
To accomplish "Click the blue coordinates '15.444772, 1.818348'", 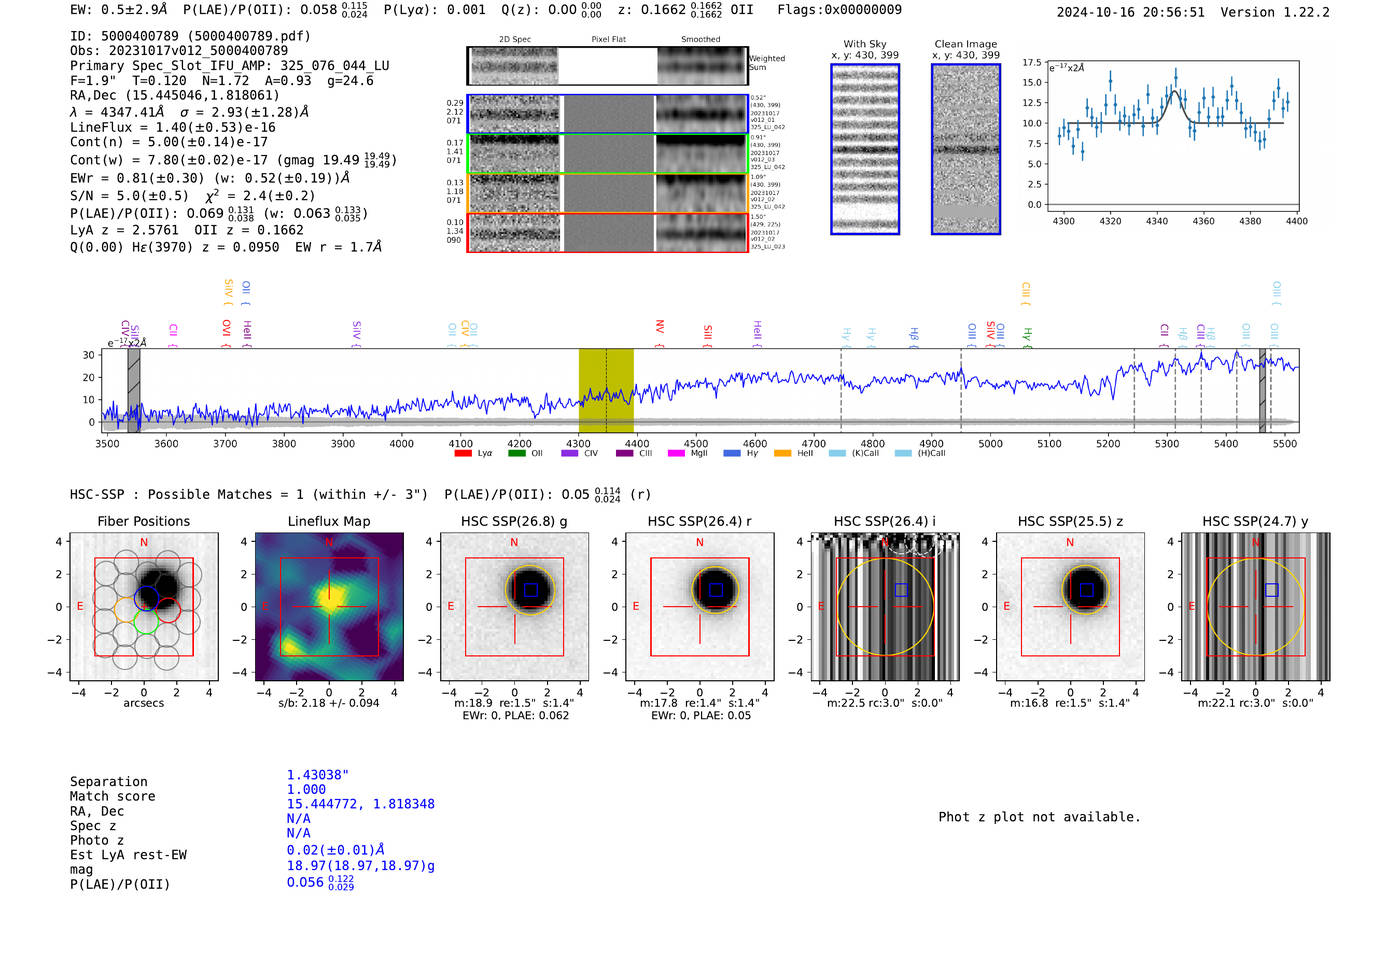I will 361,804.
